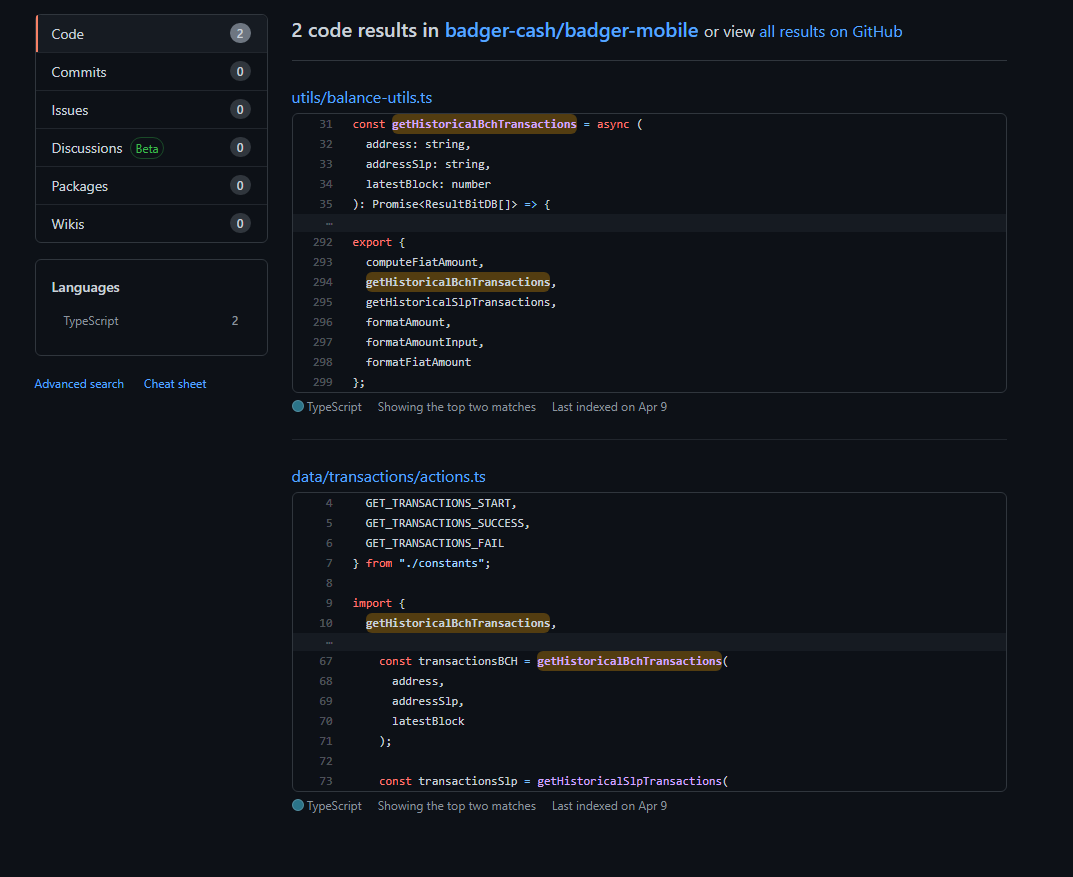Open the utils/balance-utils.ts file
The height and width of the screenshot is (877, 1073).
362,98
